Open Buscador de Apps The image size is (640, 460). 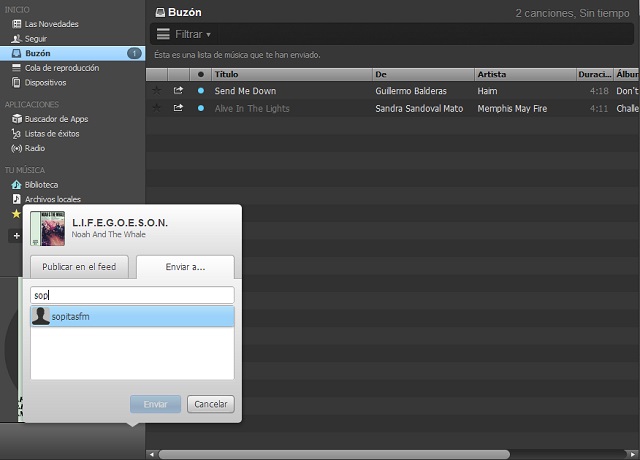pos(56,119)
